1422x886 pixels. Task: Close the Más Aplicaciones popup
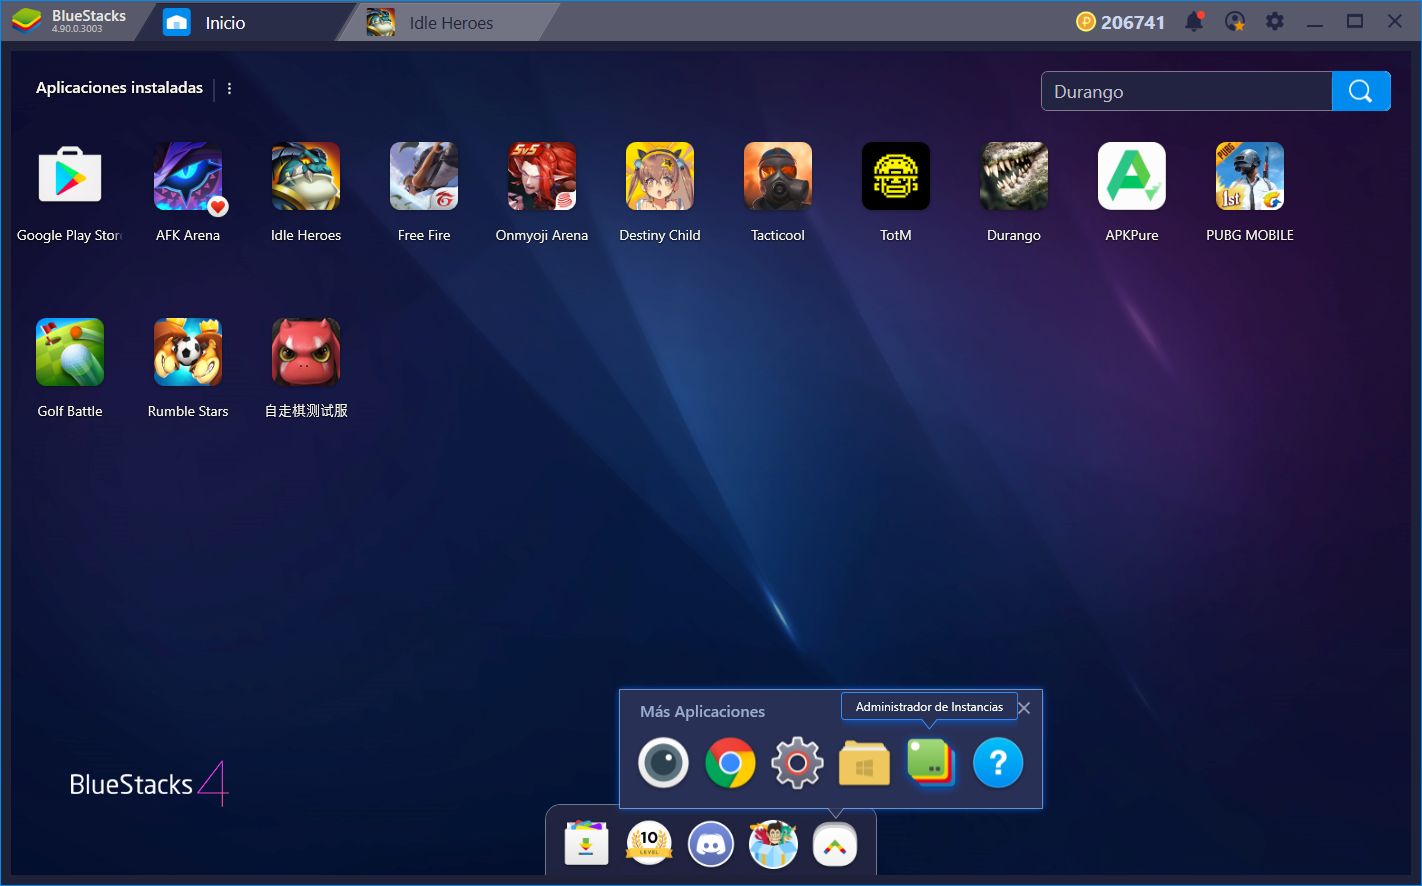point(1024,708)
